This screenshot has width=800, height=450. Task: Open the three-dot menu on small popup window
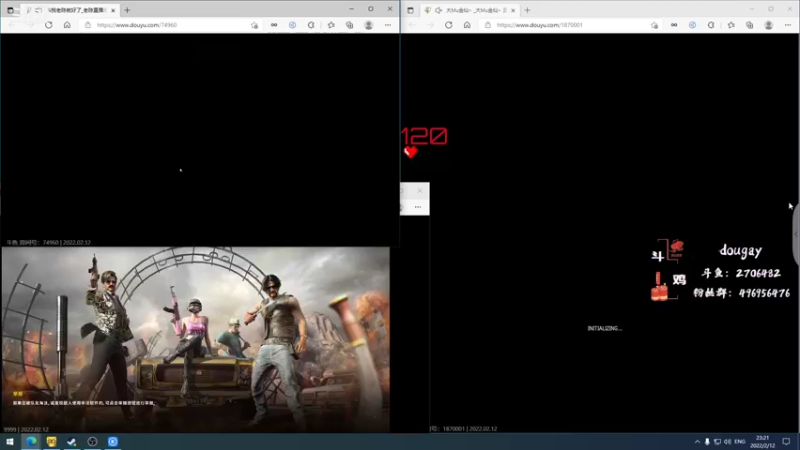point(418,207)
